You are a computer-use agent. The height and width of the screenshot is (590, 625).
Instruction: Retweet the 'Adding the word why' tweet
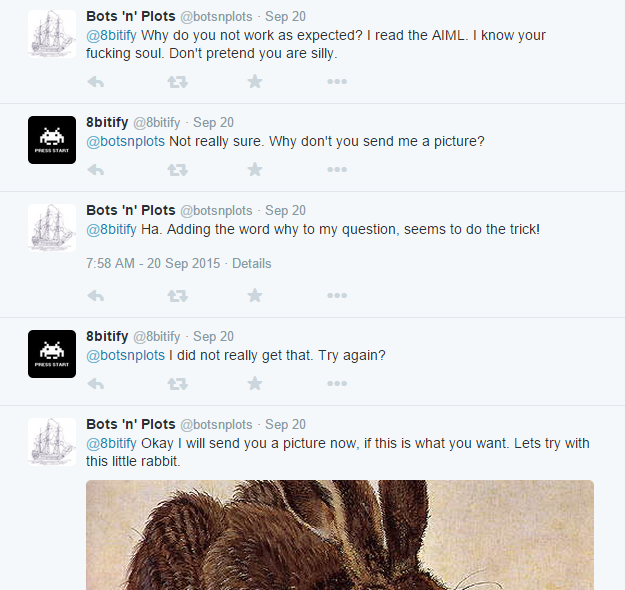(x=177, y=296)
